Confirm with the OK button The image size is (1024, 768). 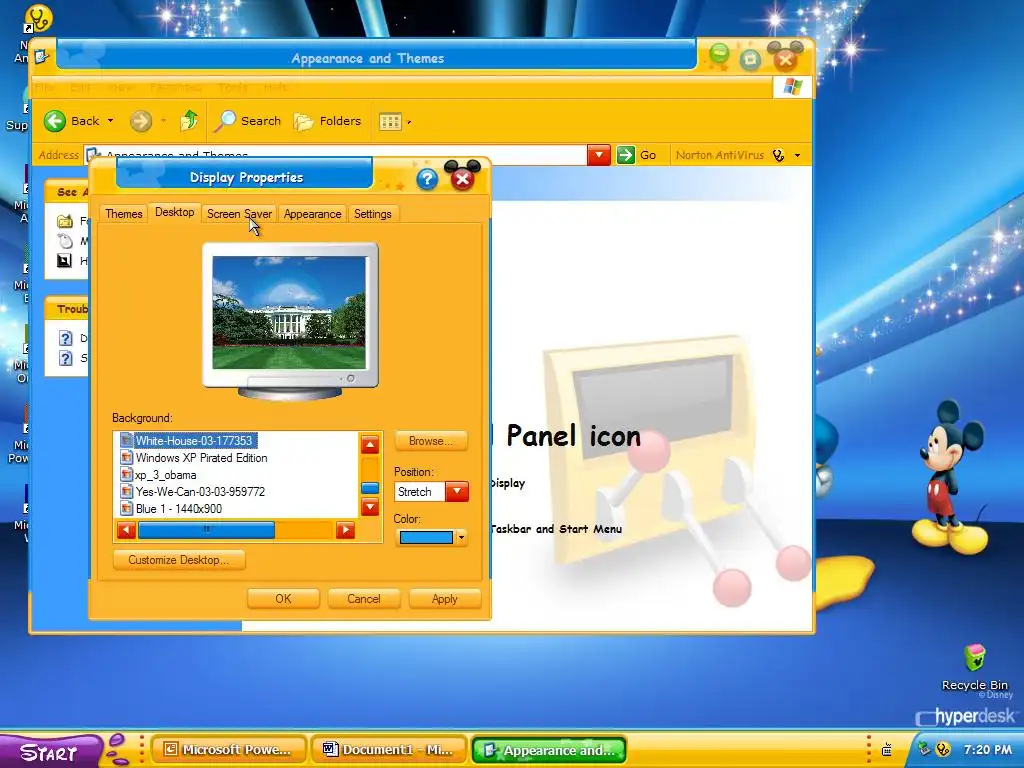pos(283,599)
